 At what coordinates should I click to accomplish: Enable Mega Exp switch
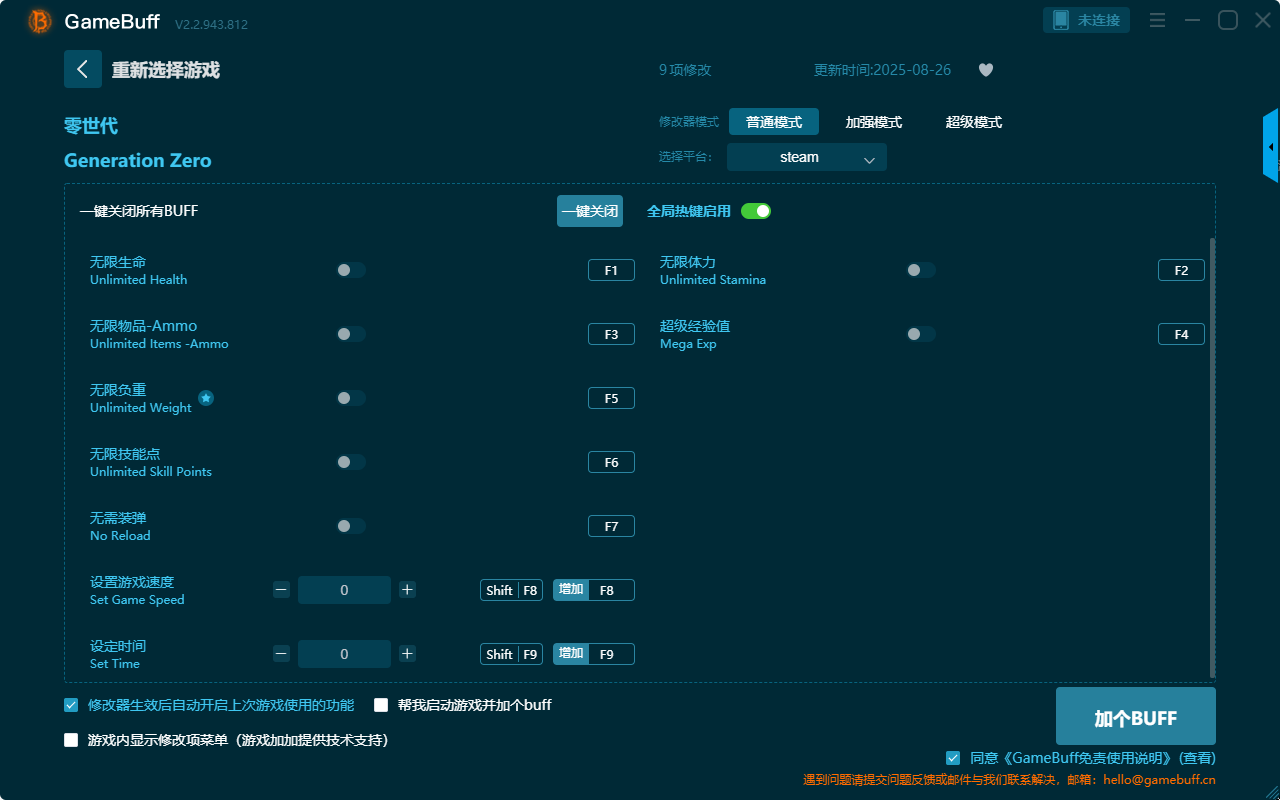[921, 334]
